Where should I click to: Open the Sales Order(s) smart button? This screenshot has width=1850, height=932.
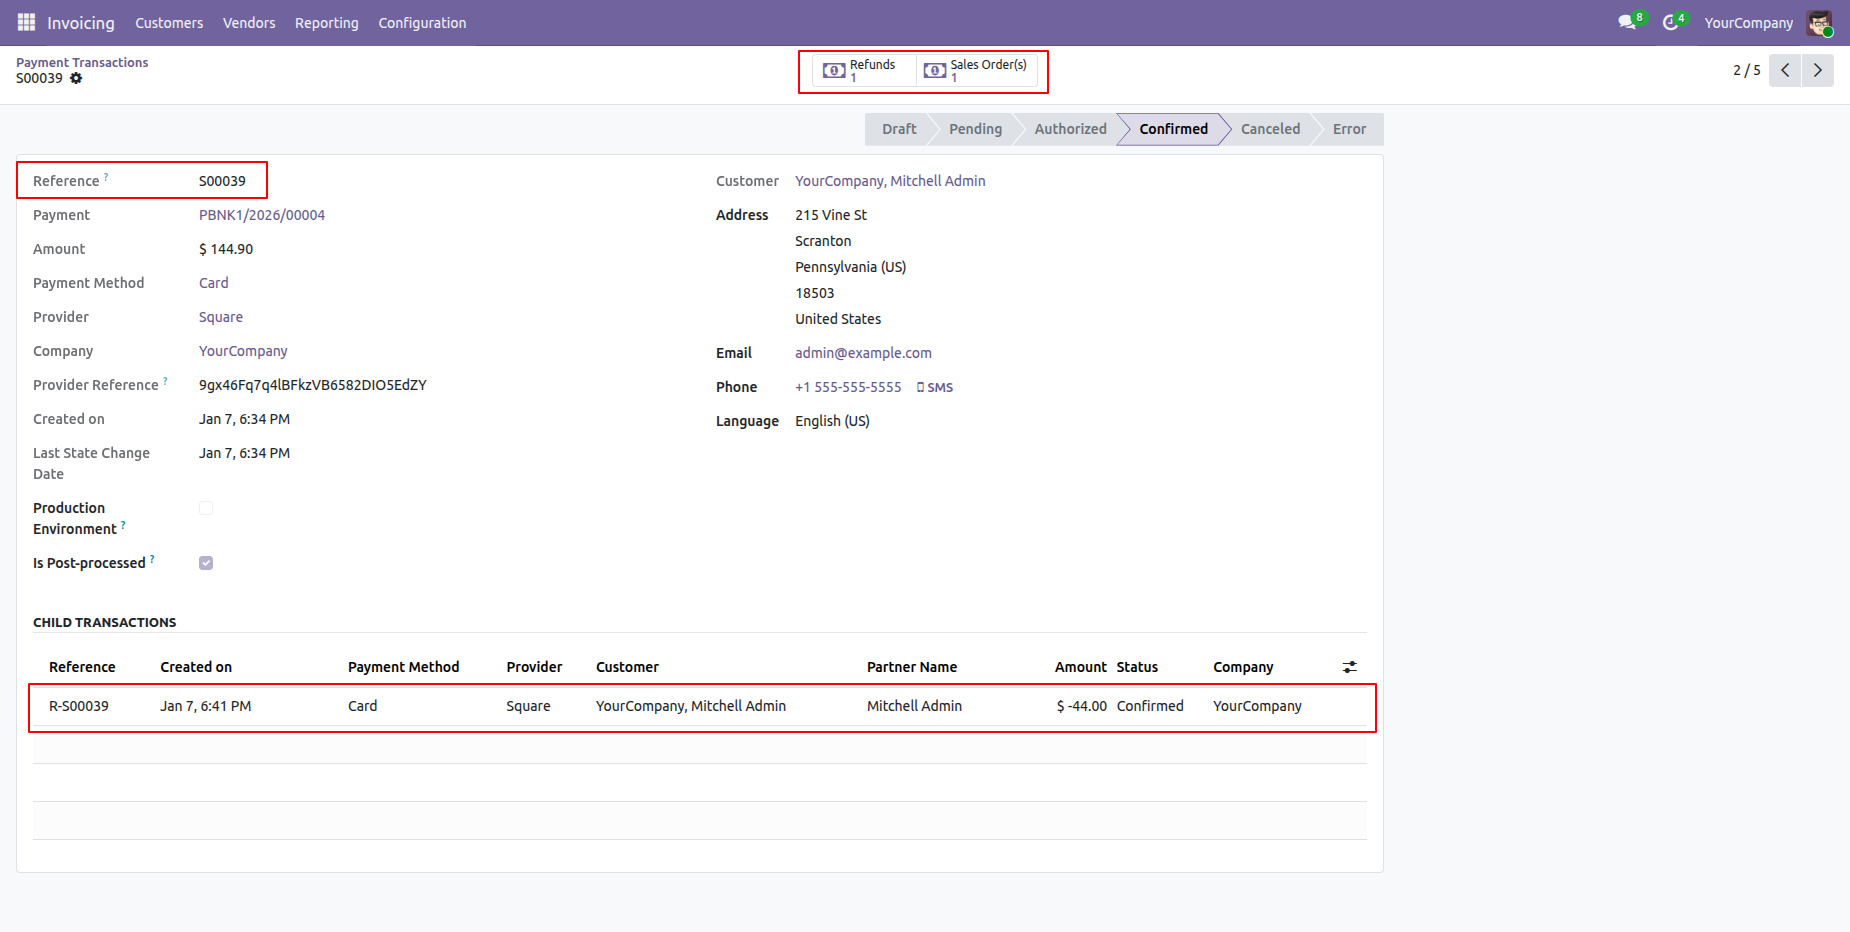tap(976, 70)
